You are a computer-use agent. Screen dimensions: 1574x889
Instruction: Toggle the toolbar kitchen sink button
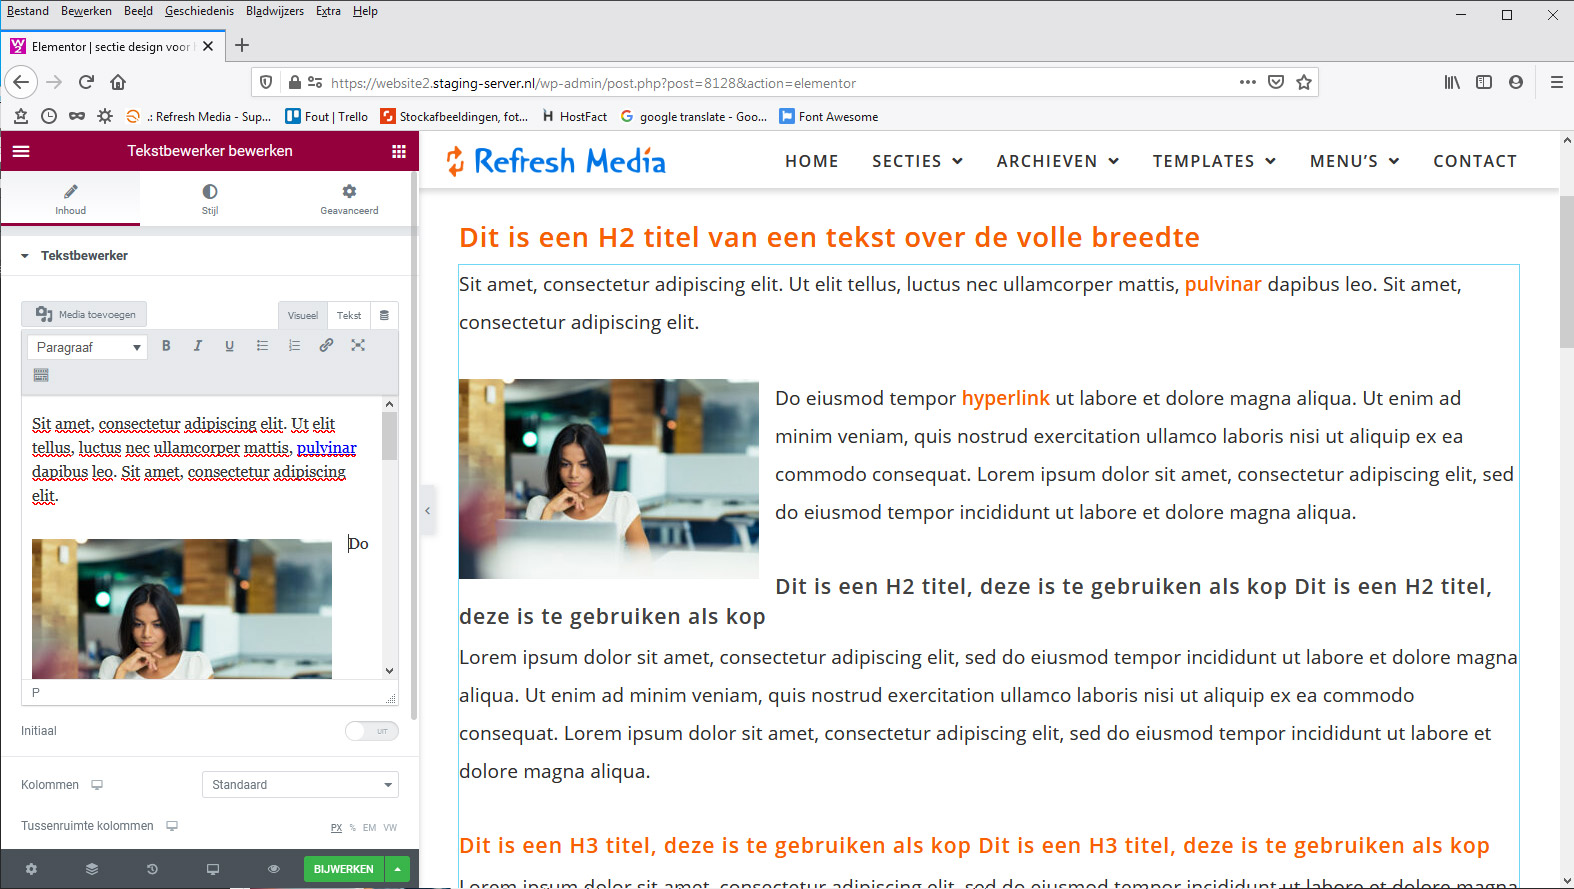(41, 375)
